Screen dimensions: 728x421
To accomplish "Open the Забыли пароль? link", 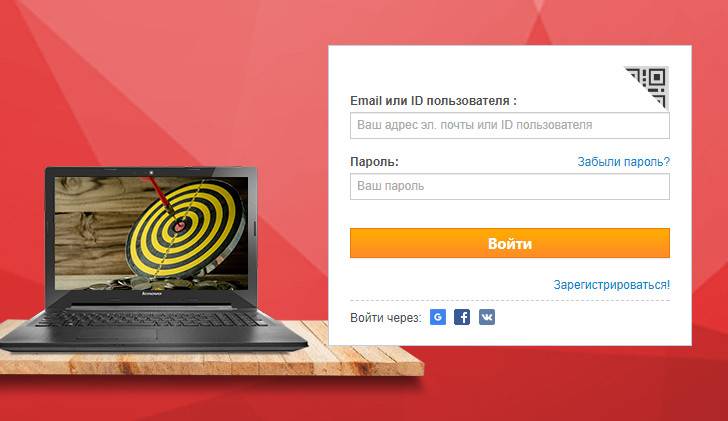I will coord(624,162).
